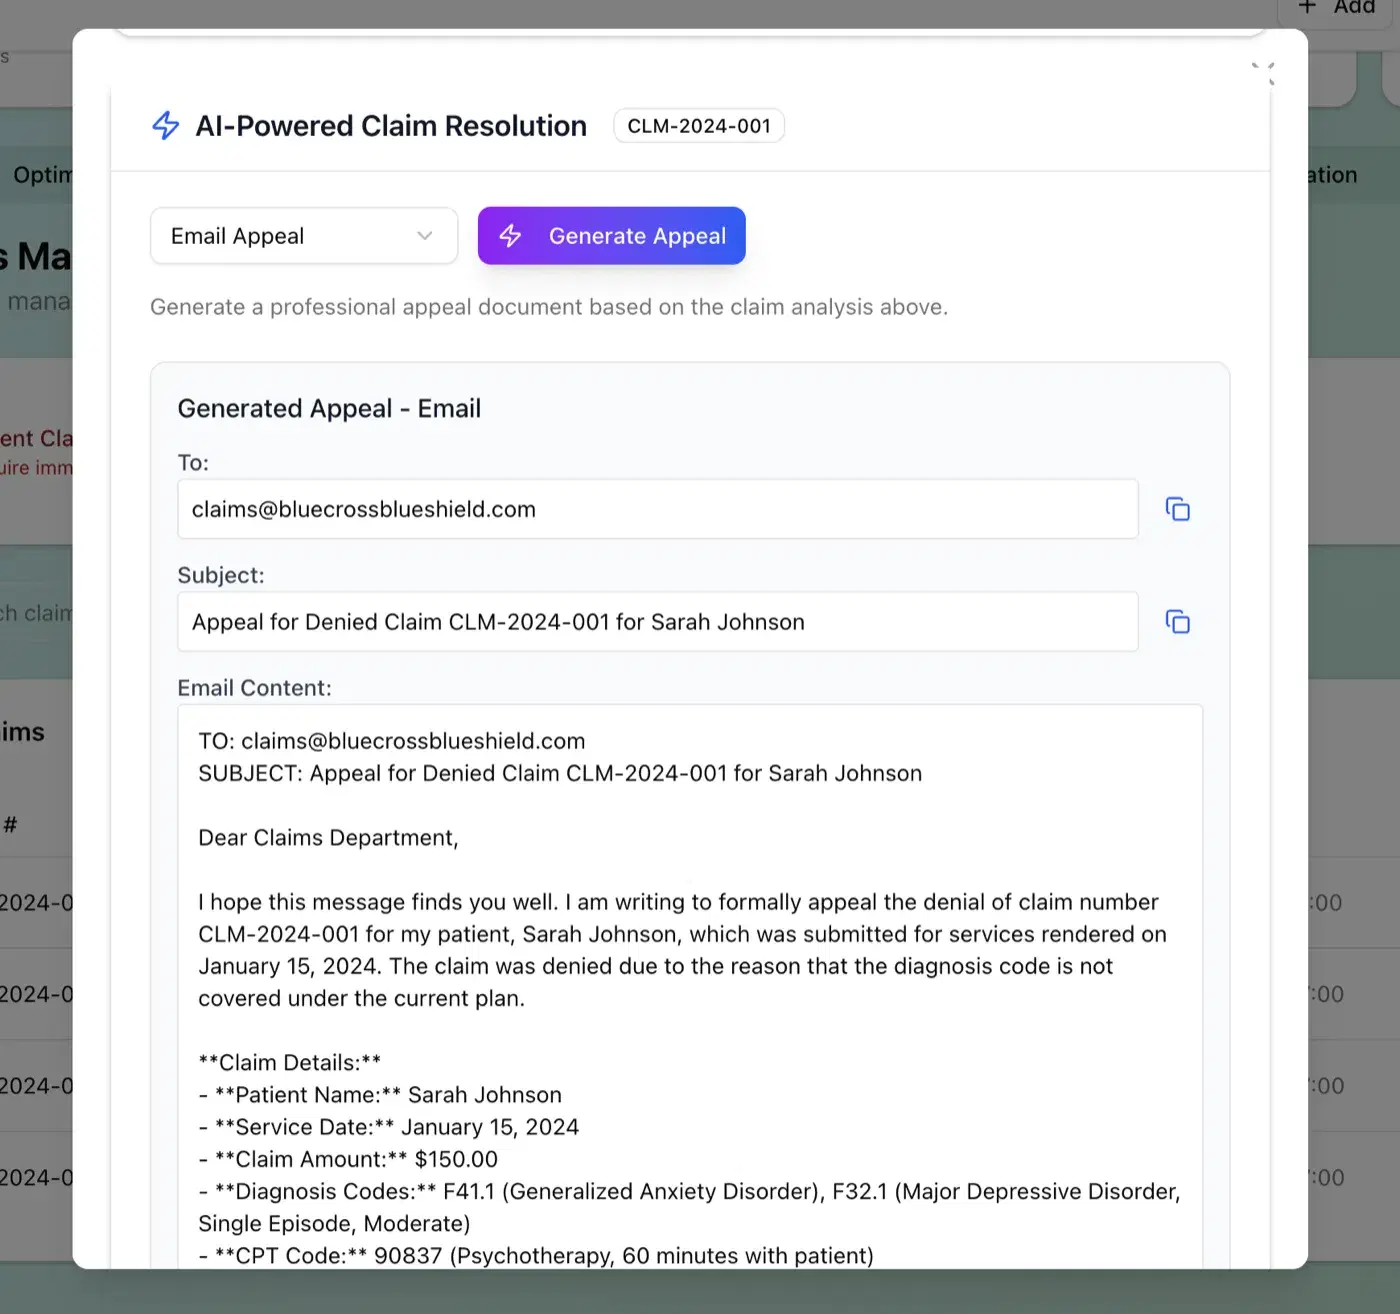Select the background tab ending in 'ation'
Viewport: 1400px width, 1314px height.
(1333, 175)
